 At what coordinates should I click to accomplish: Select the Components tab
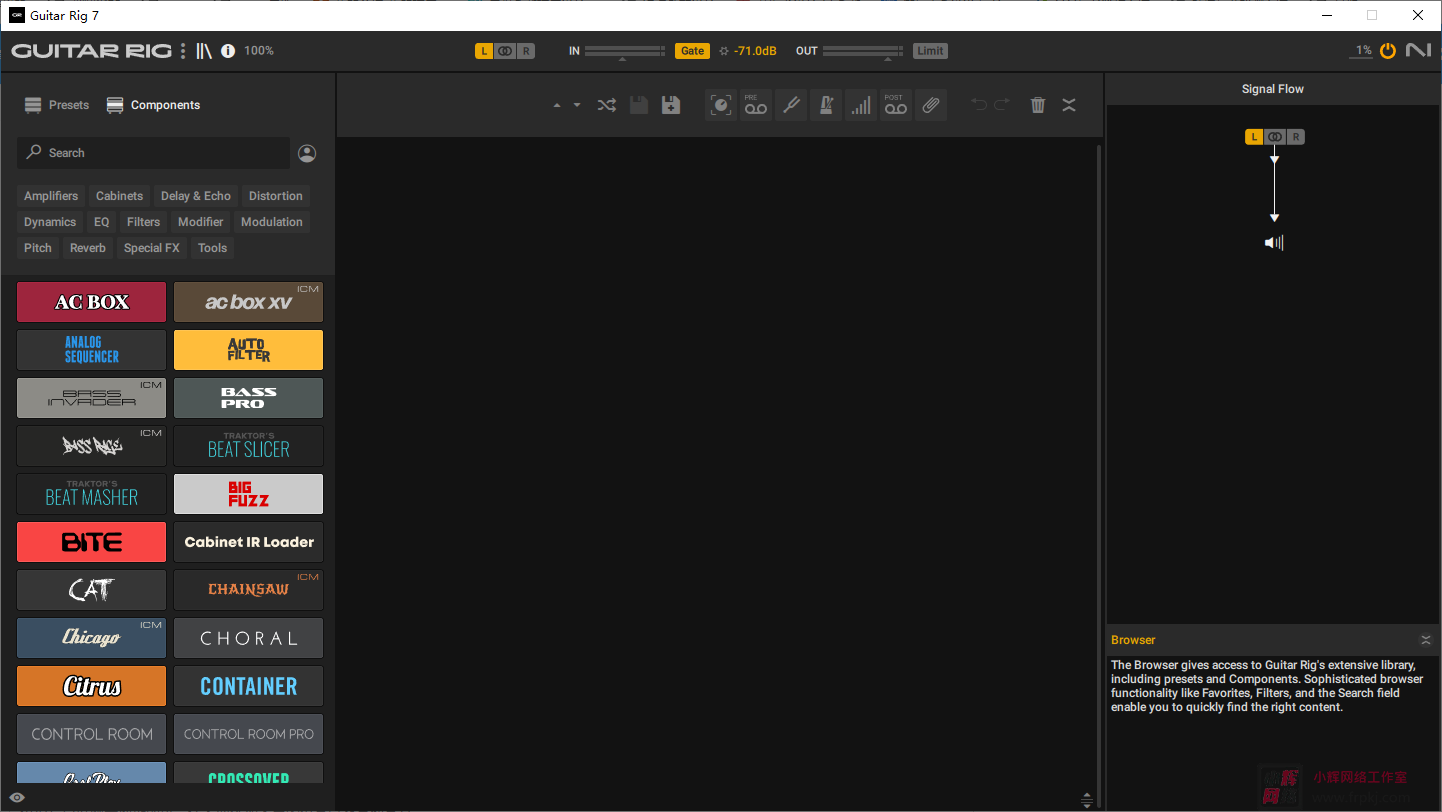[153, 105]
